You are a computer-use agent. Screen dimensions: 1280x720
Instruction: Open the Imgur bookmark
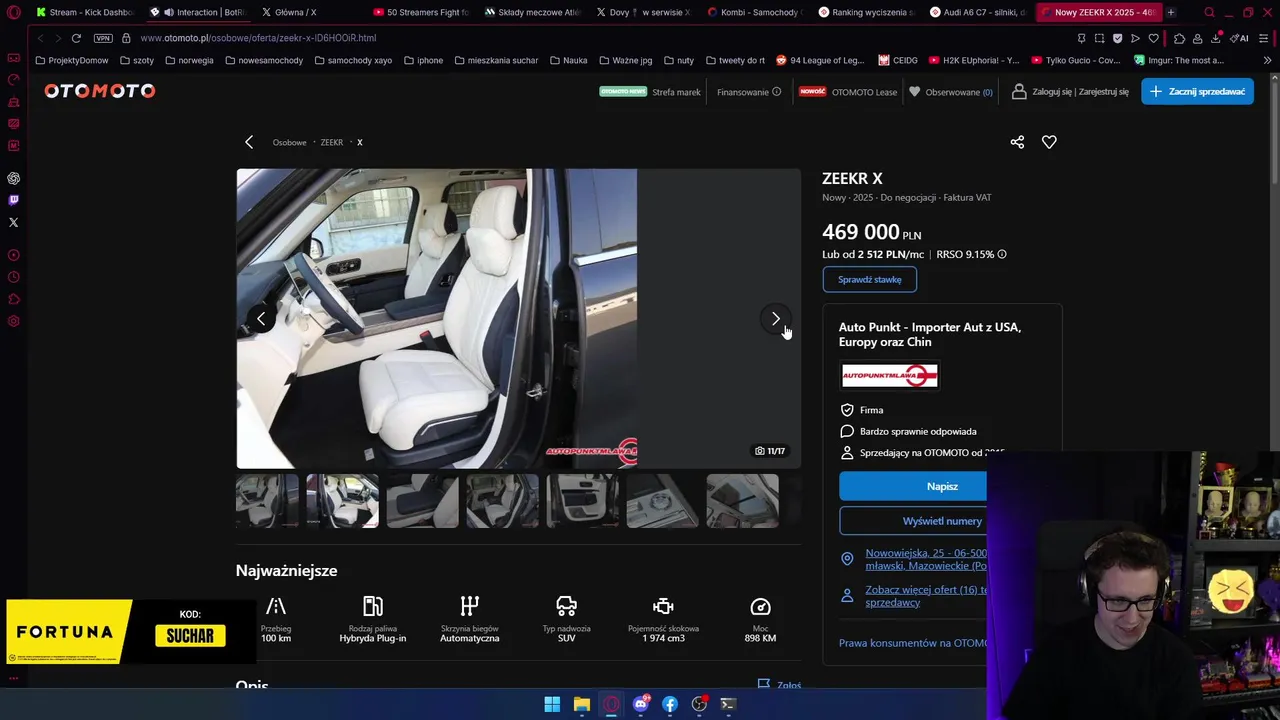coord(1179,60)
